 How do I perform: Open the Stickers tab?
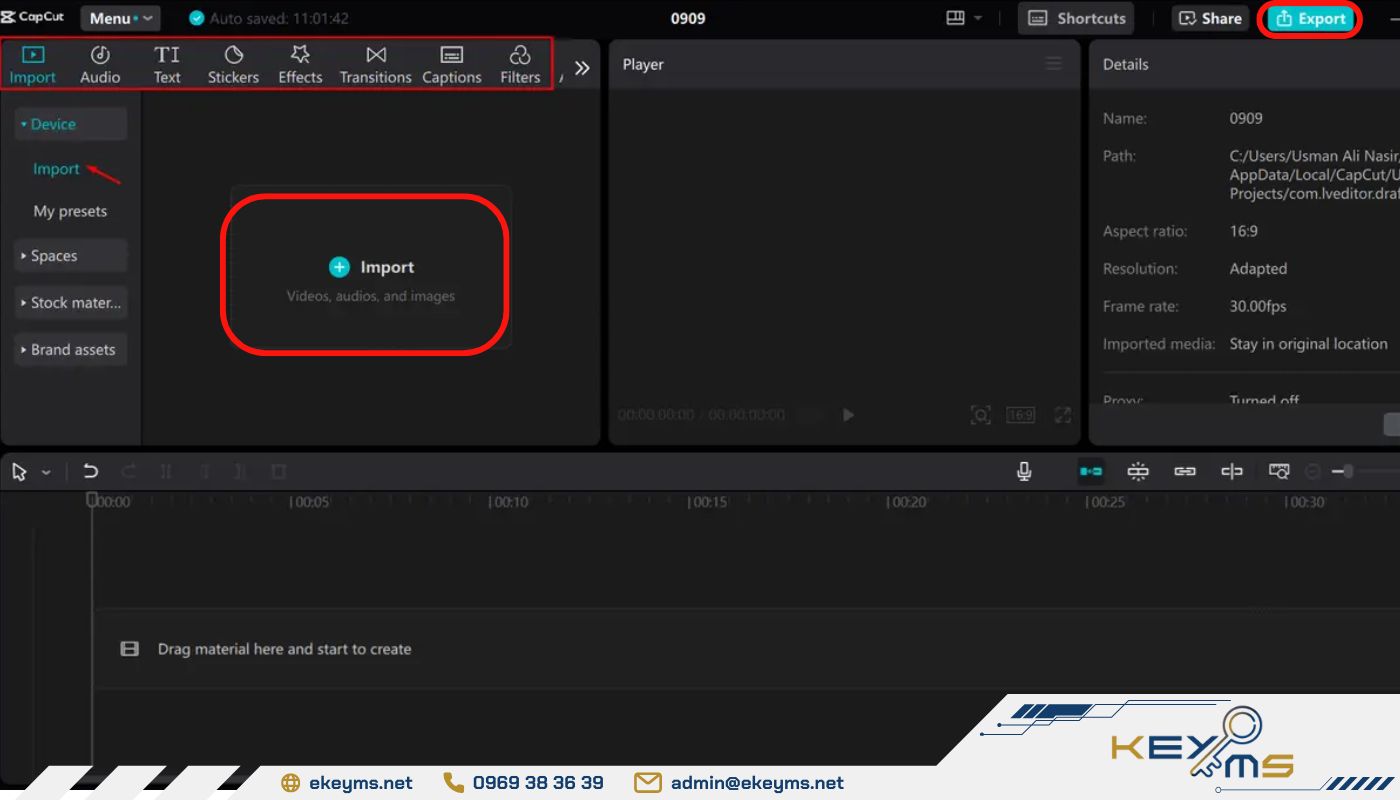[233, 65]
